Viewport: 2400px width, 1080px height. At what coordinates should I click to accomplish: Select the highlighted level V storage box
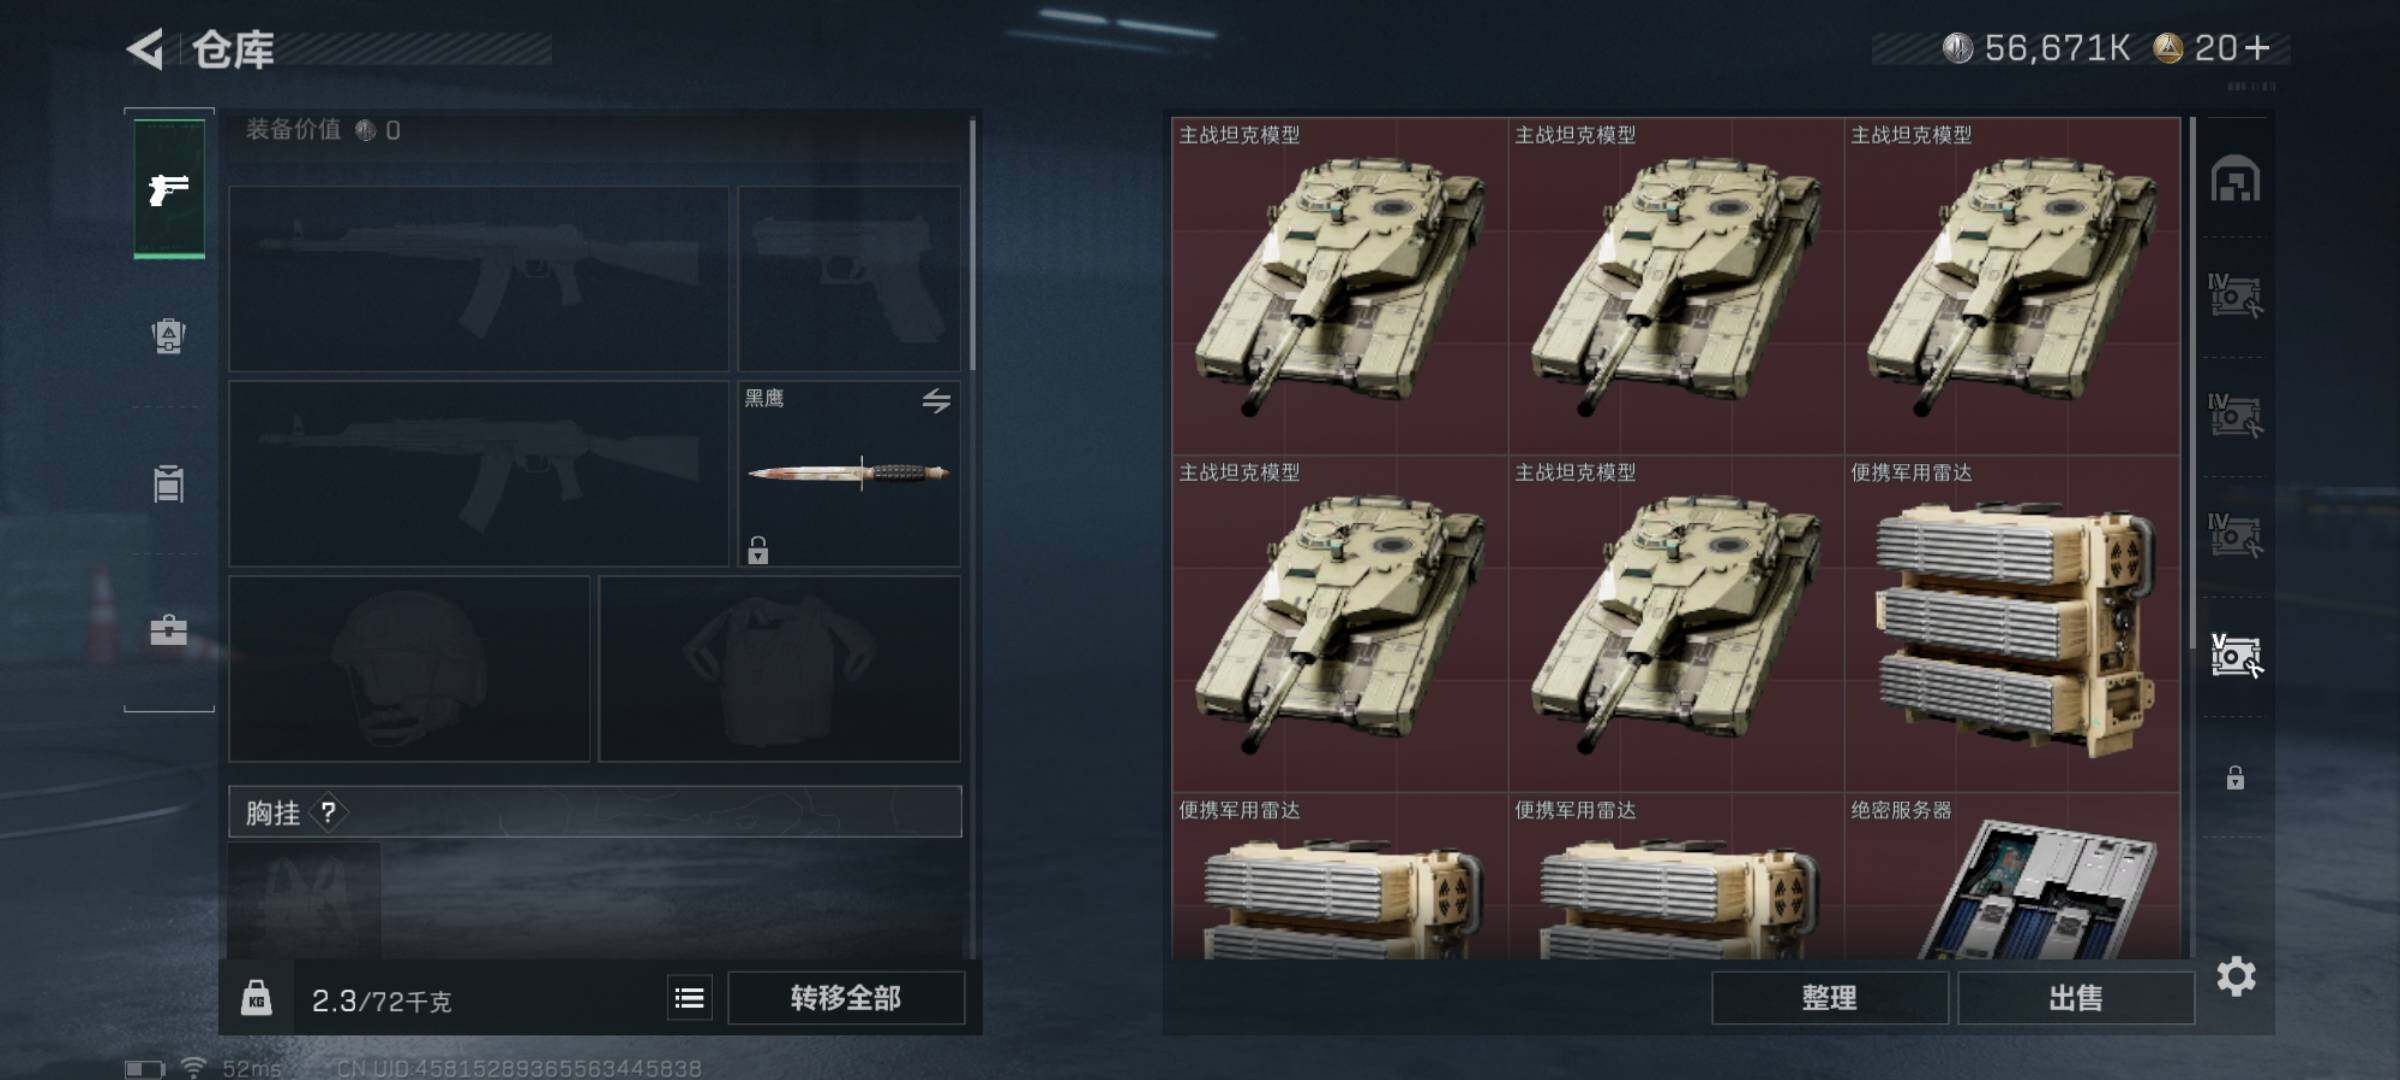click(2236, 656)
